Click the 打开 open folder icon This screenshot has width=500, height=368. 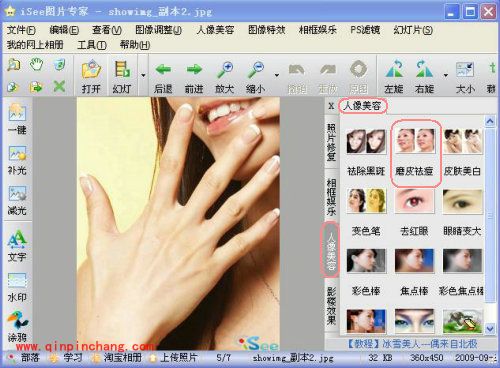pos(91,76)
